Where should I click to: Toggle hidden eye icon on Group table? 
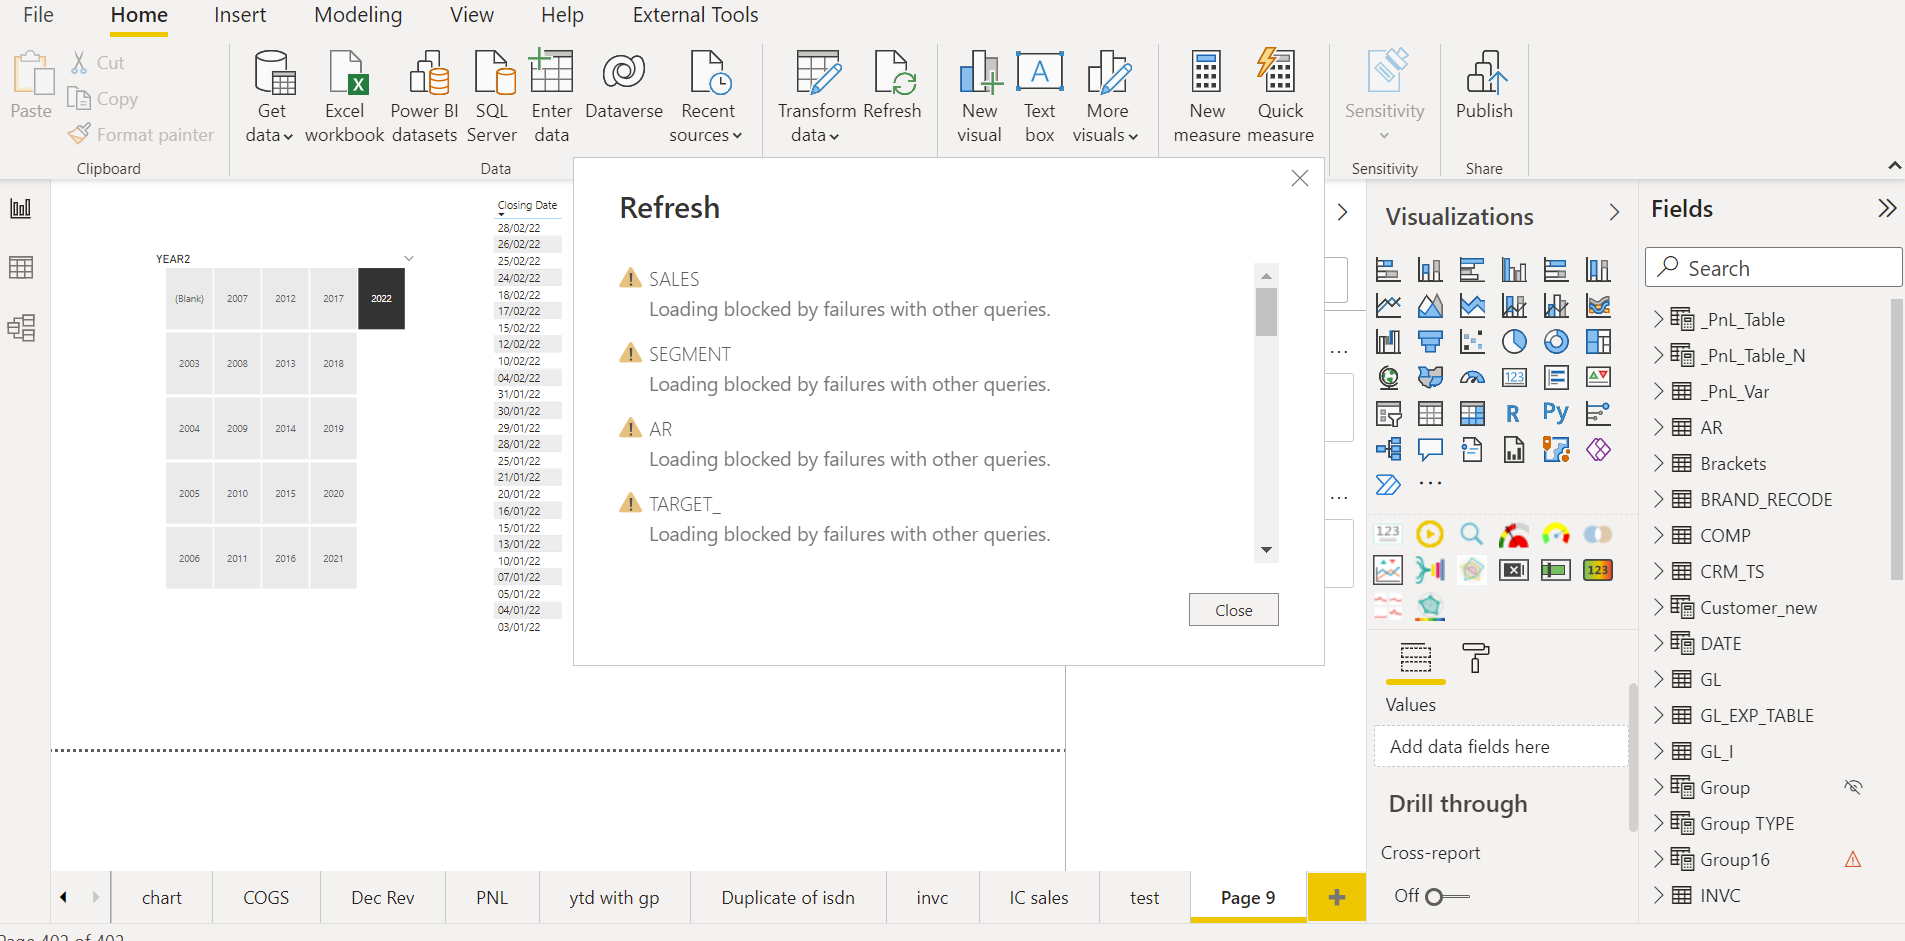click(x=1853, y=787)
